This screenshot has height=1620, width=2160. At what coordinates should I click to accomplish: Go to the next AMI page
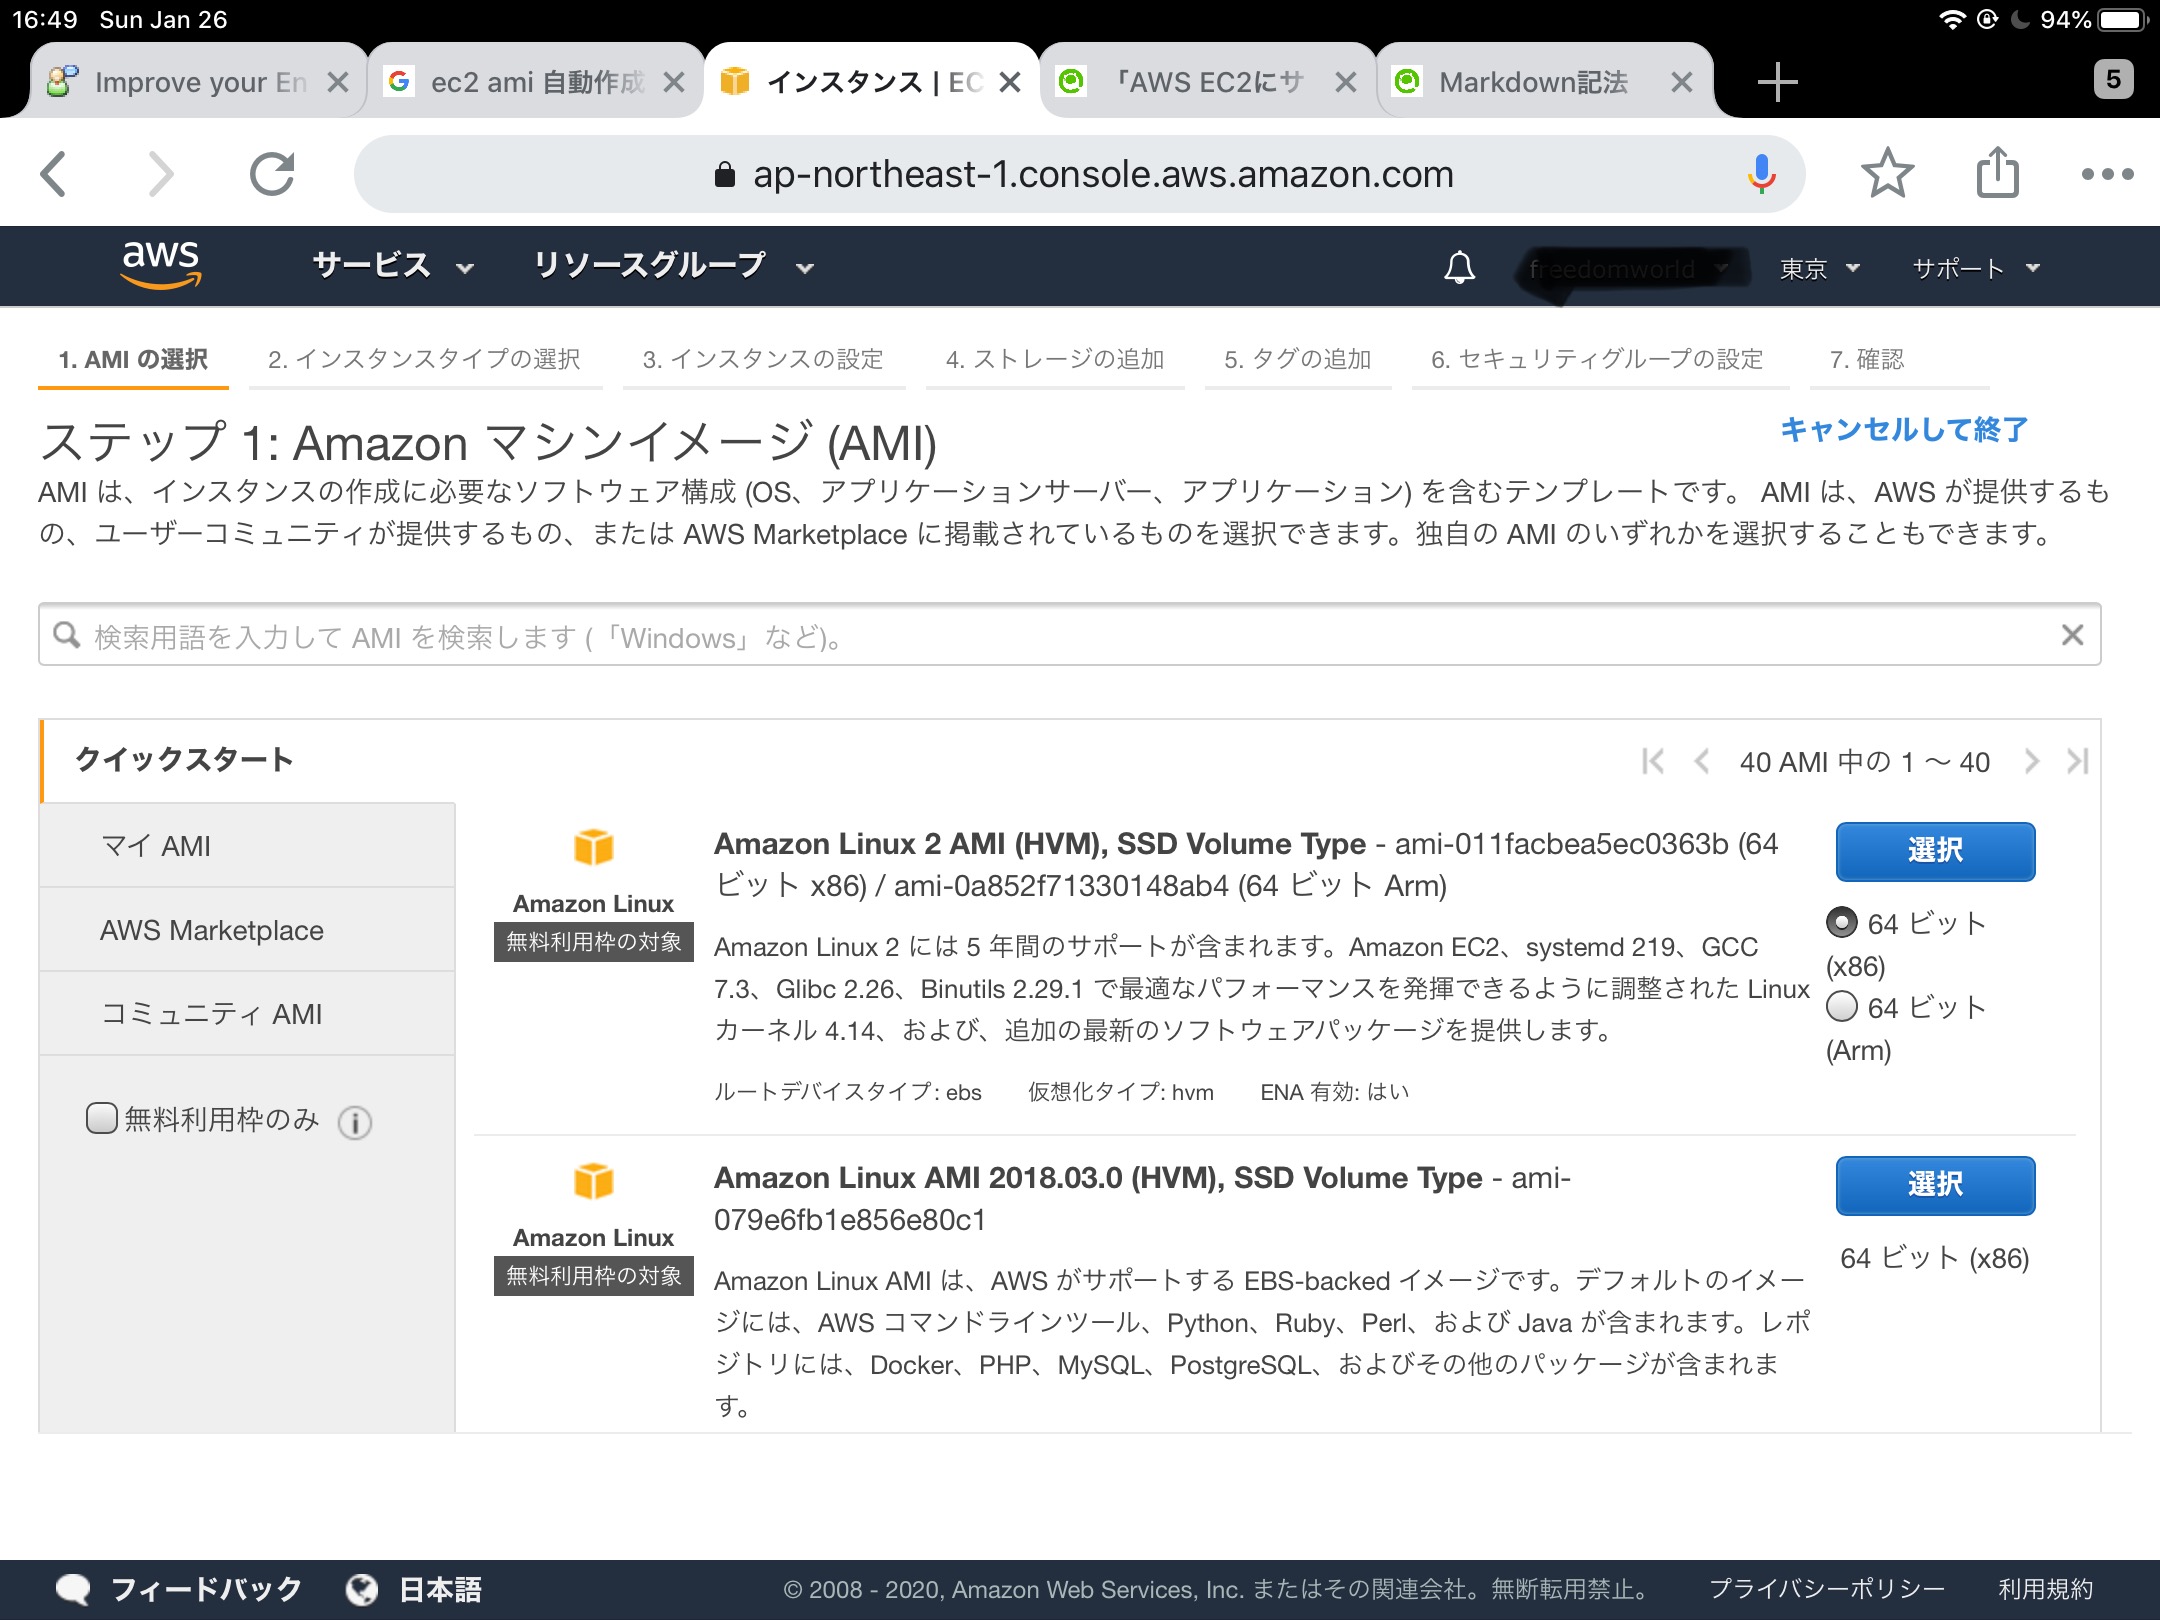[x=2031, y=761]
